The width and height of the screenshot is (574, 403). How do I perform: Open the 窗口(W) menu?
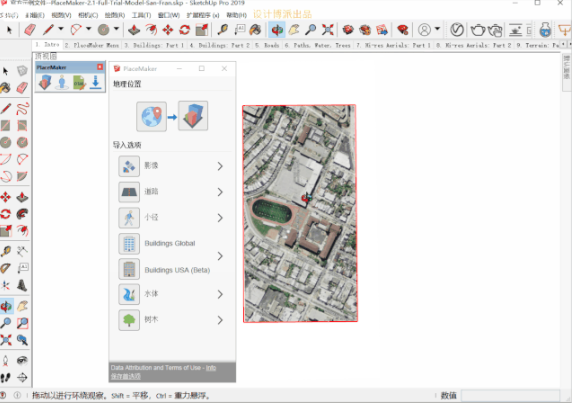click(x=168, y=15)
